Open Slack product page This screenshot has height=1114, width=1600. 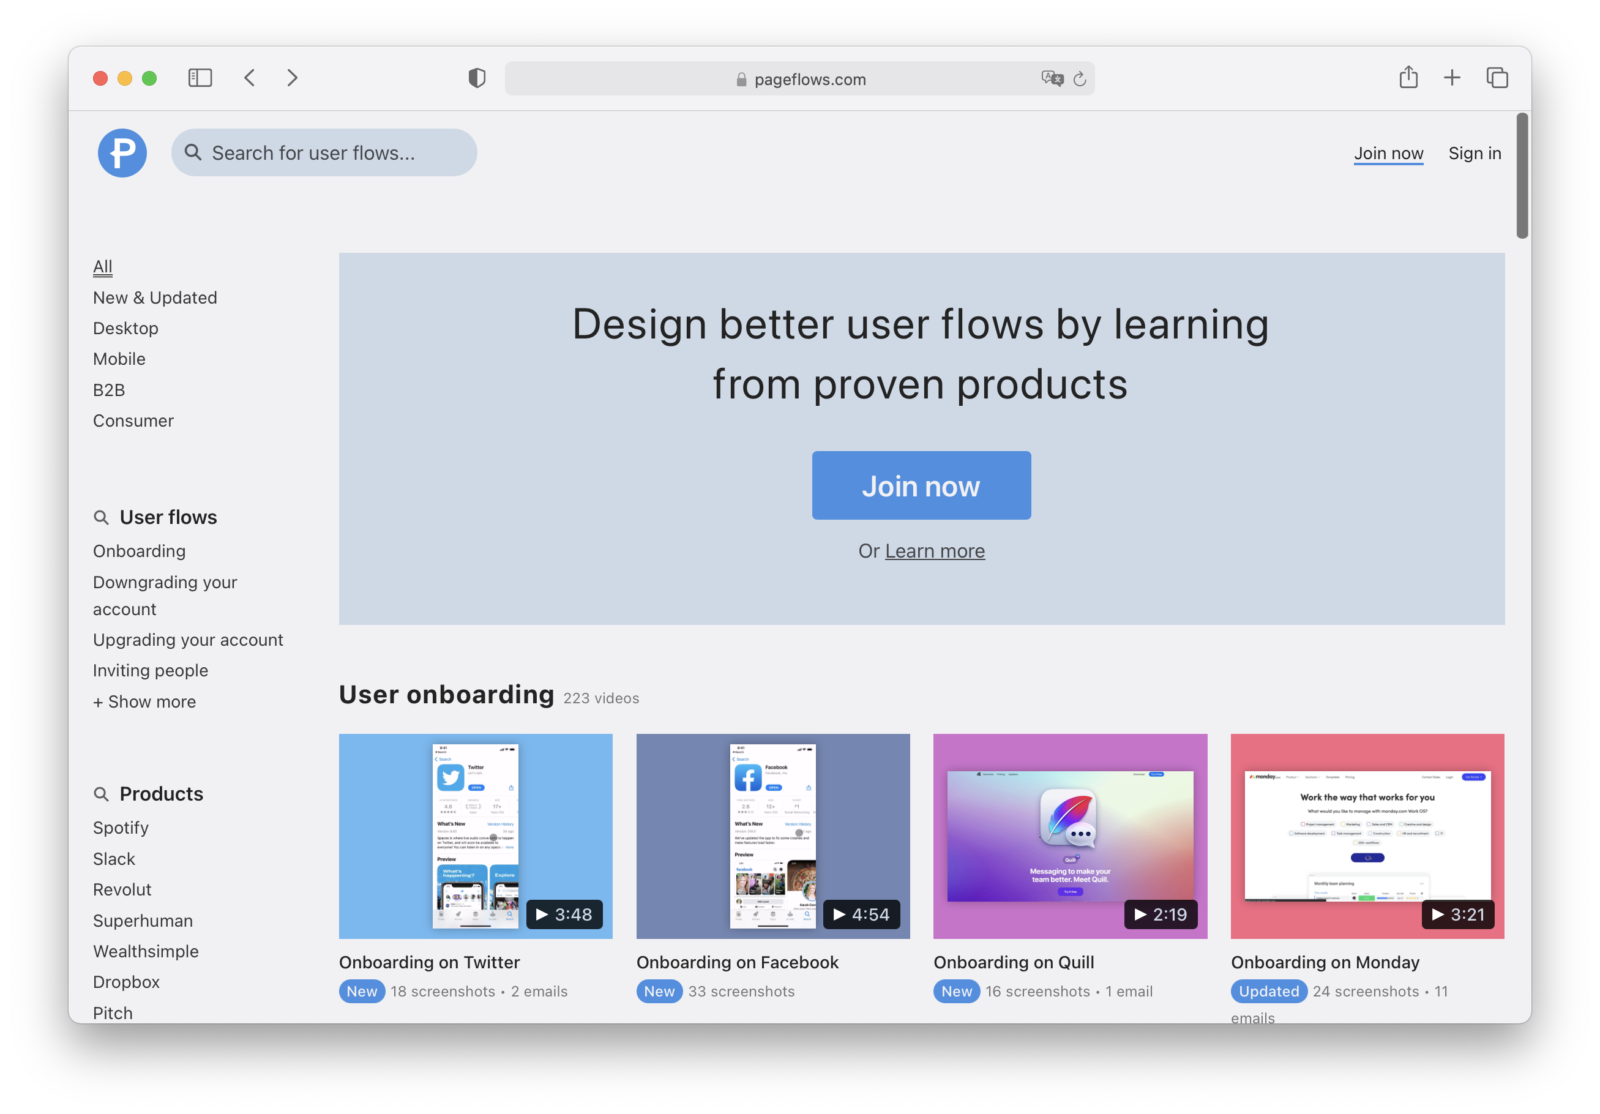pyautogui.click(x=114, y=859)
